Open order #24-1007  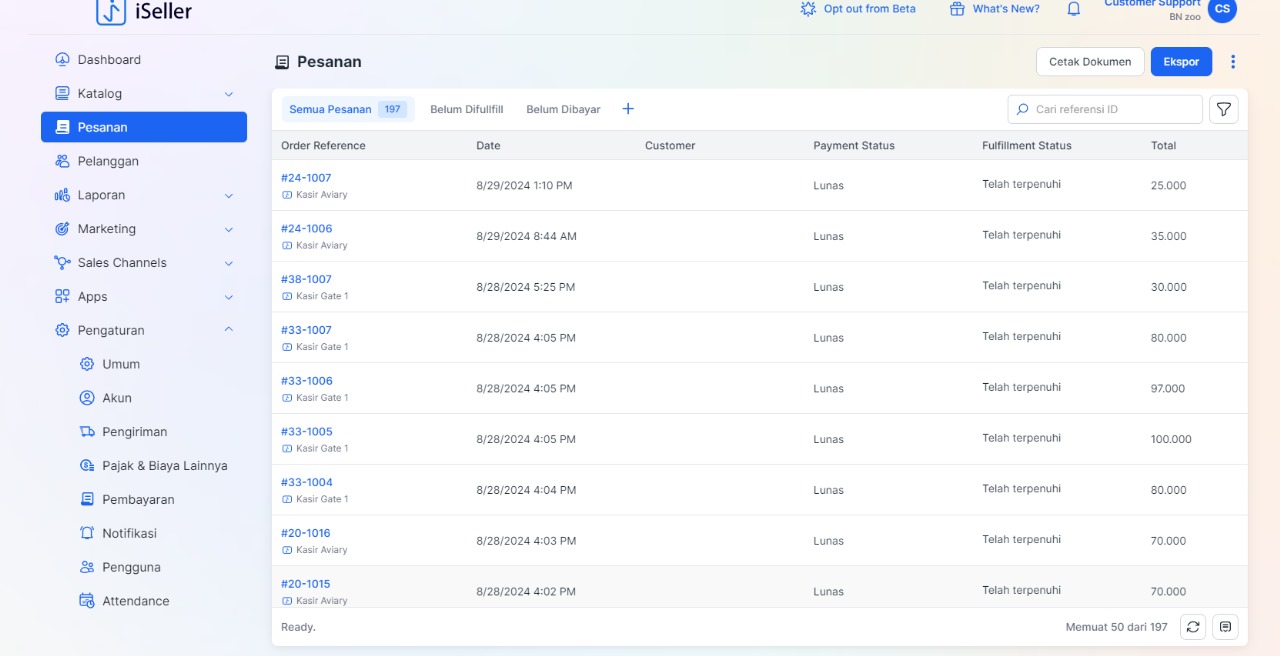coord(306,178)
